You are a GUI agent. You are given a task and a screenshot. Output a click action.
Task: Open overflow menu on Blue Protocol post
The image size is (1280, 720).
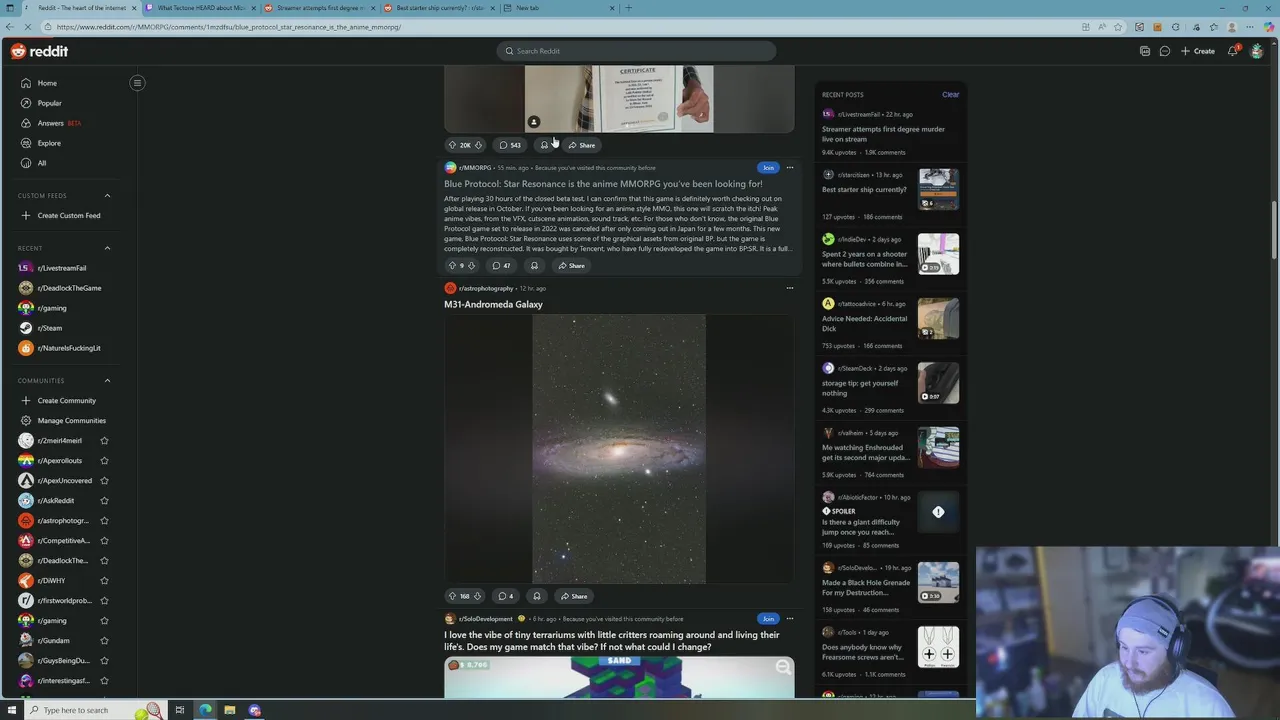coord(789,168)
